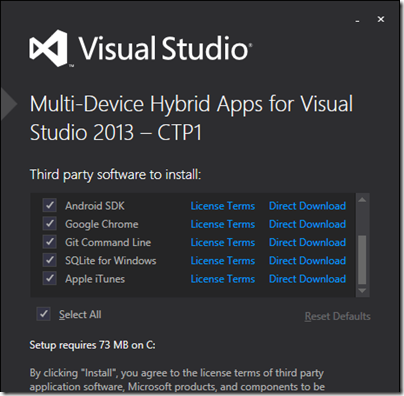Click the Reset Defaults link
The width and height of the screenshot is (404, 396).
(337, 316)
